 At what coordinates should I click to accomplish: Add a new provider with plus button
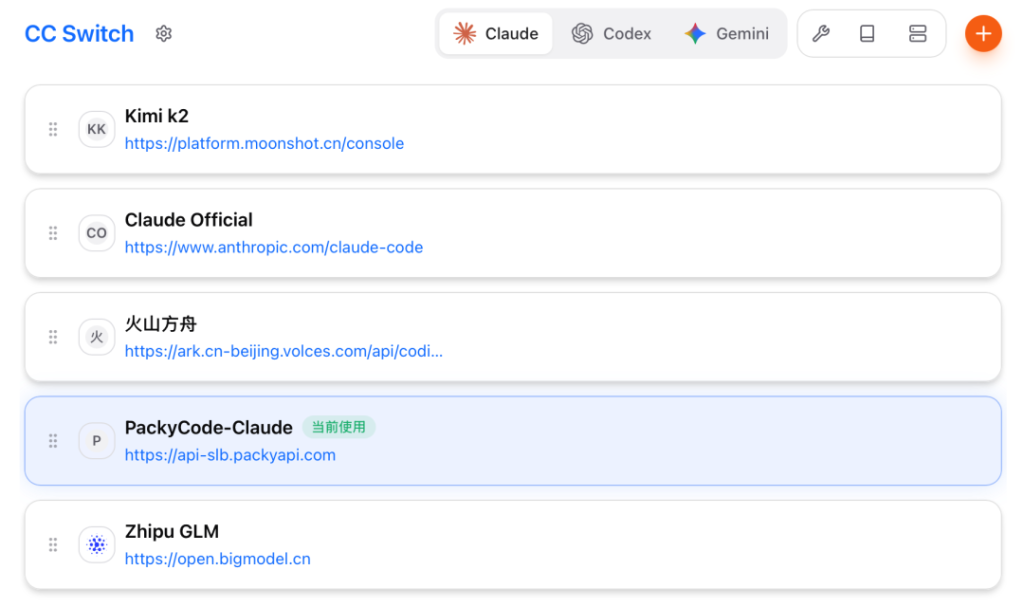coord(983,34)
